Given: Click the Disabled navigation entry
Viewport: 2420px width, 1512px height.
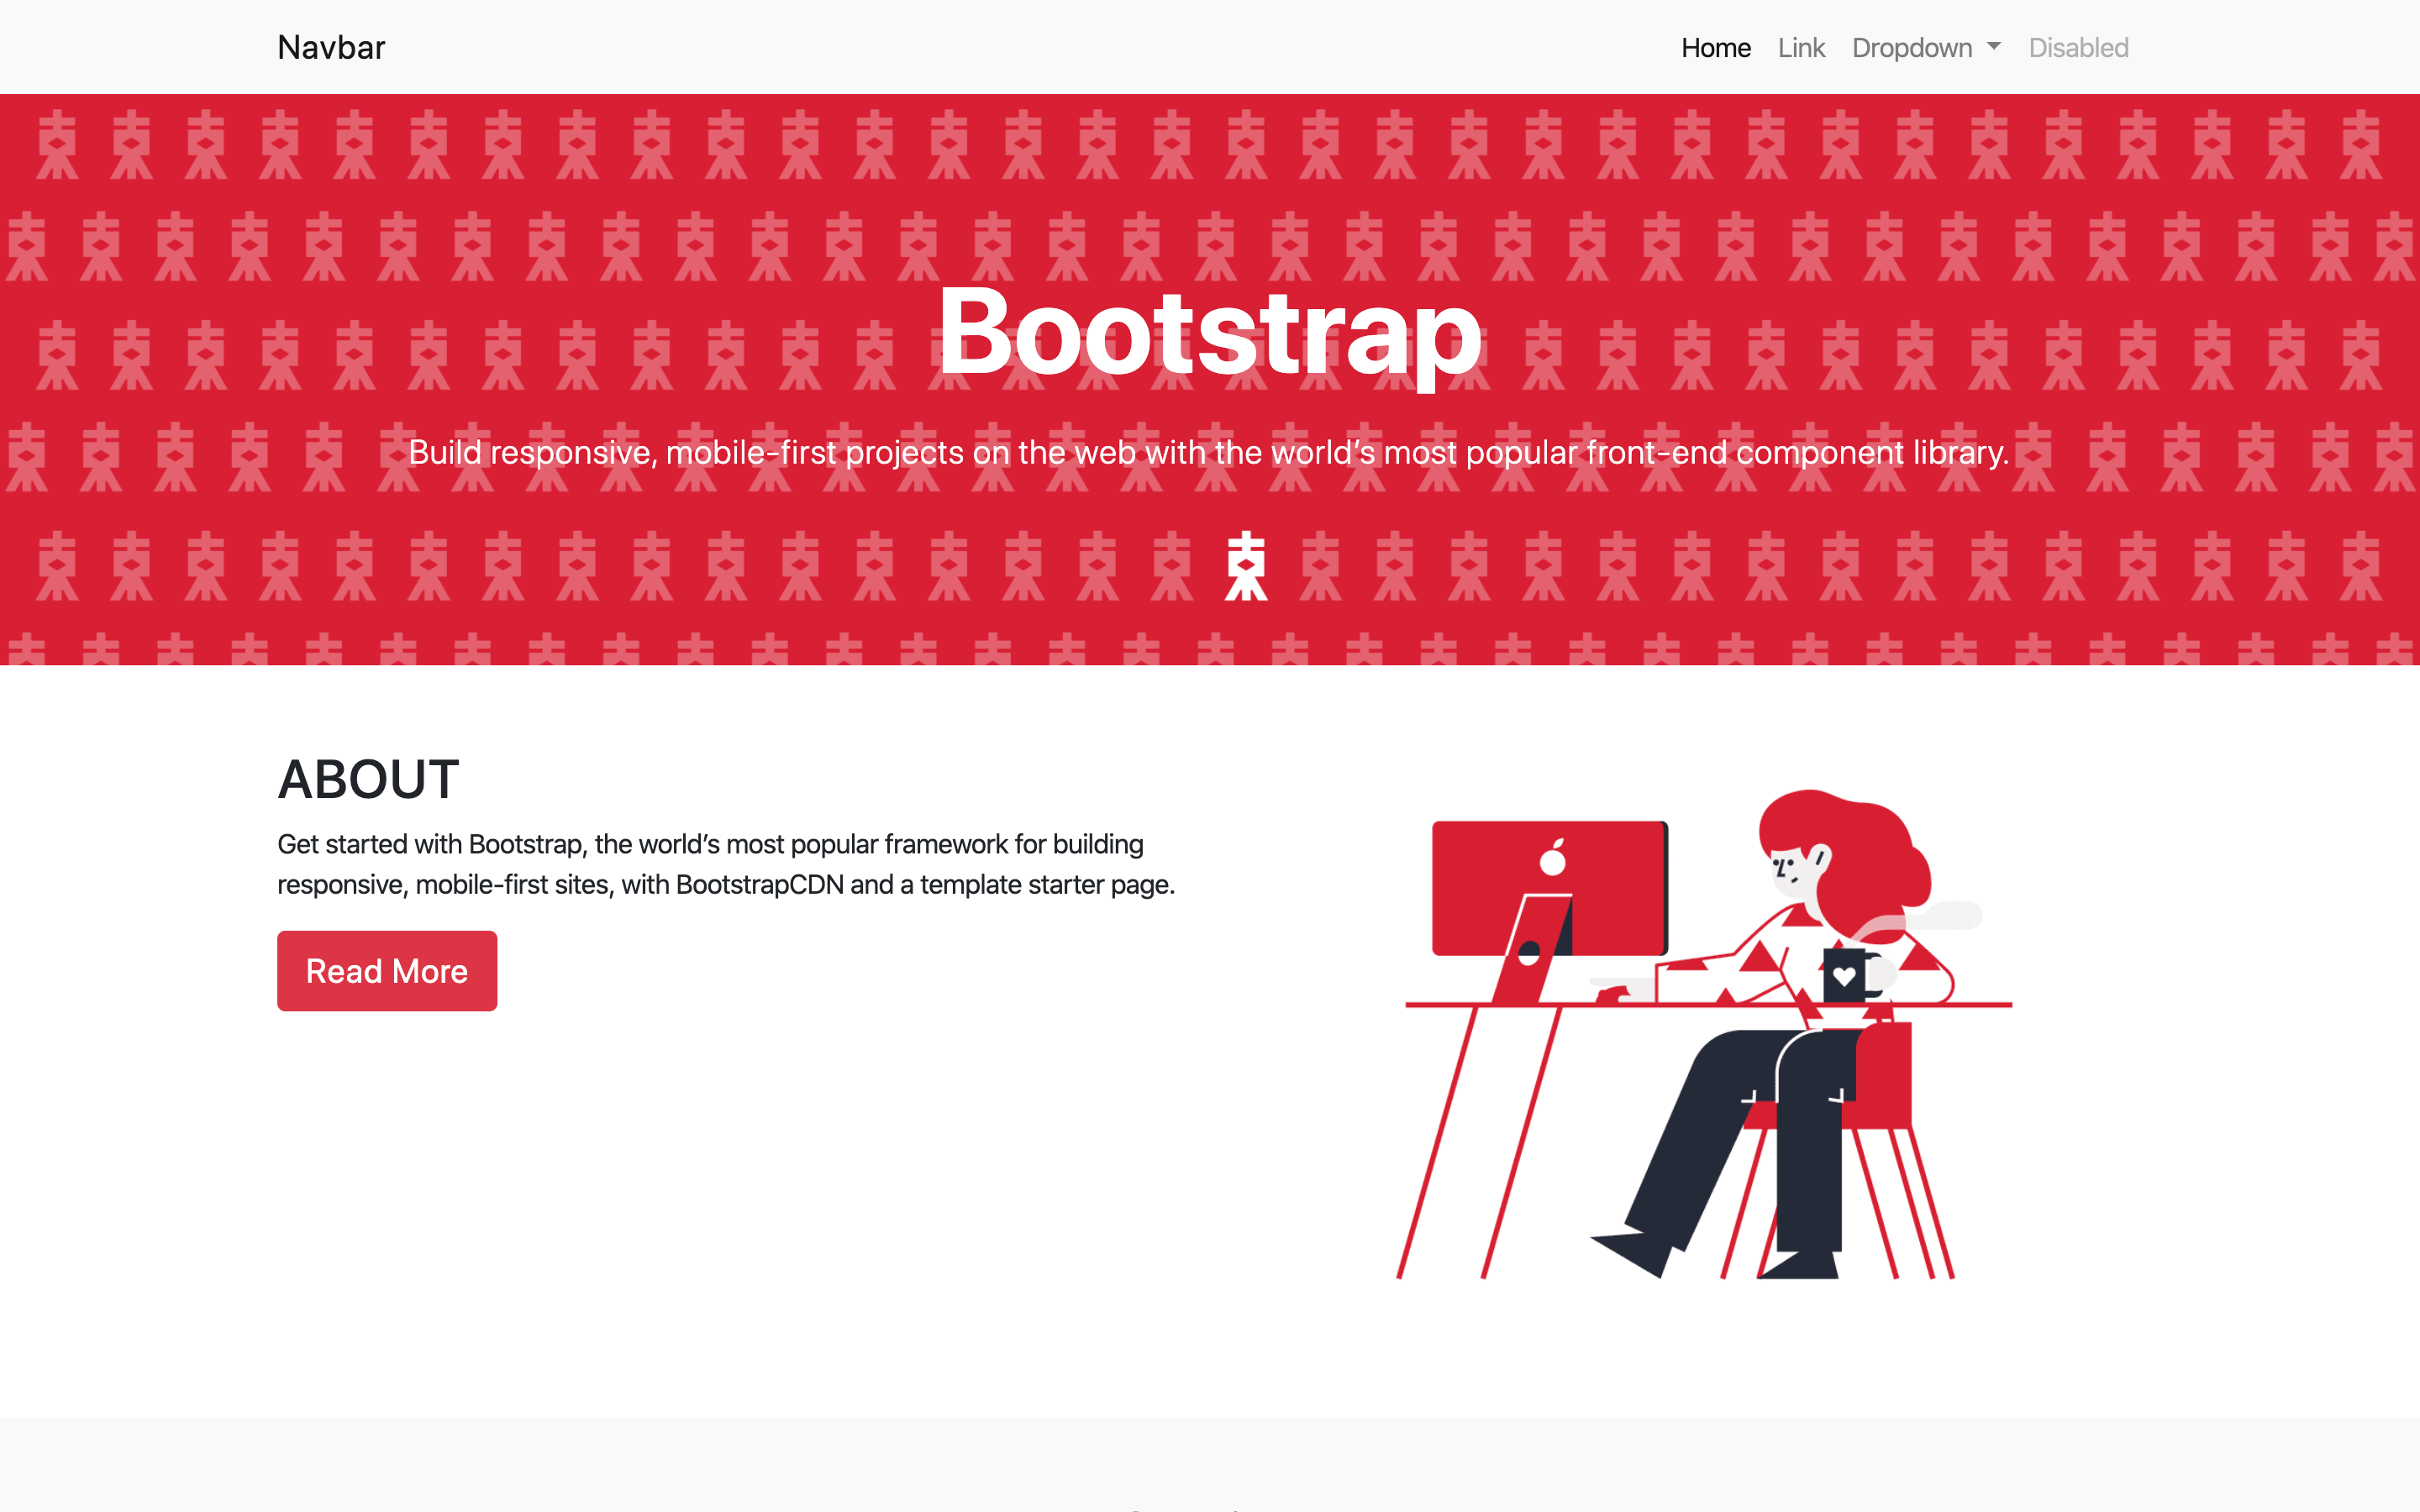Looking at the screenshot, I should (2077, 47).
